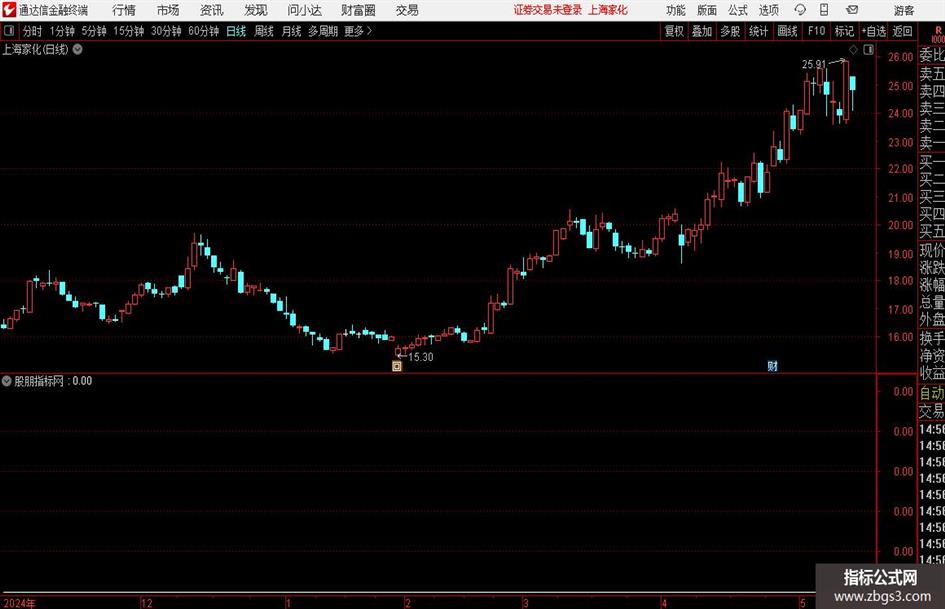This screenshot has height=609, width=945.
Task: Click the 现价 row in the right quote panel
Action: click(932, 250)
